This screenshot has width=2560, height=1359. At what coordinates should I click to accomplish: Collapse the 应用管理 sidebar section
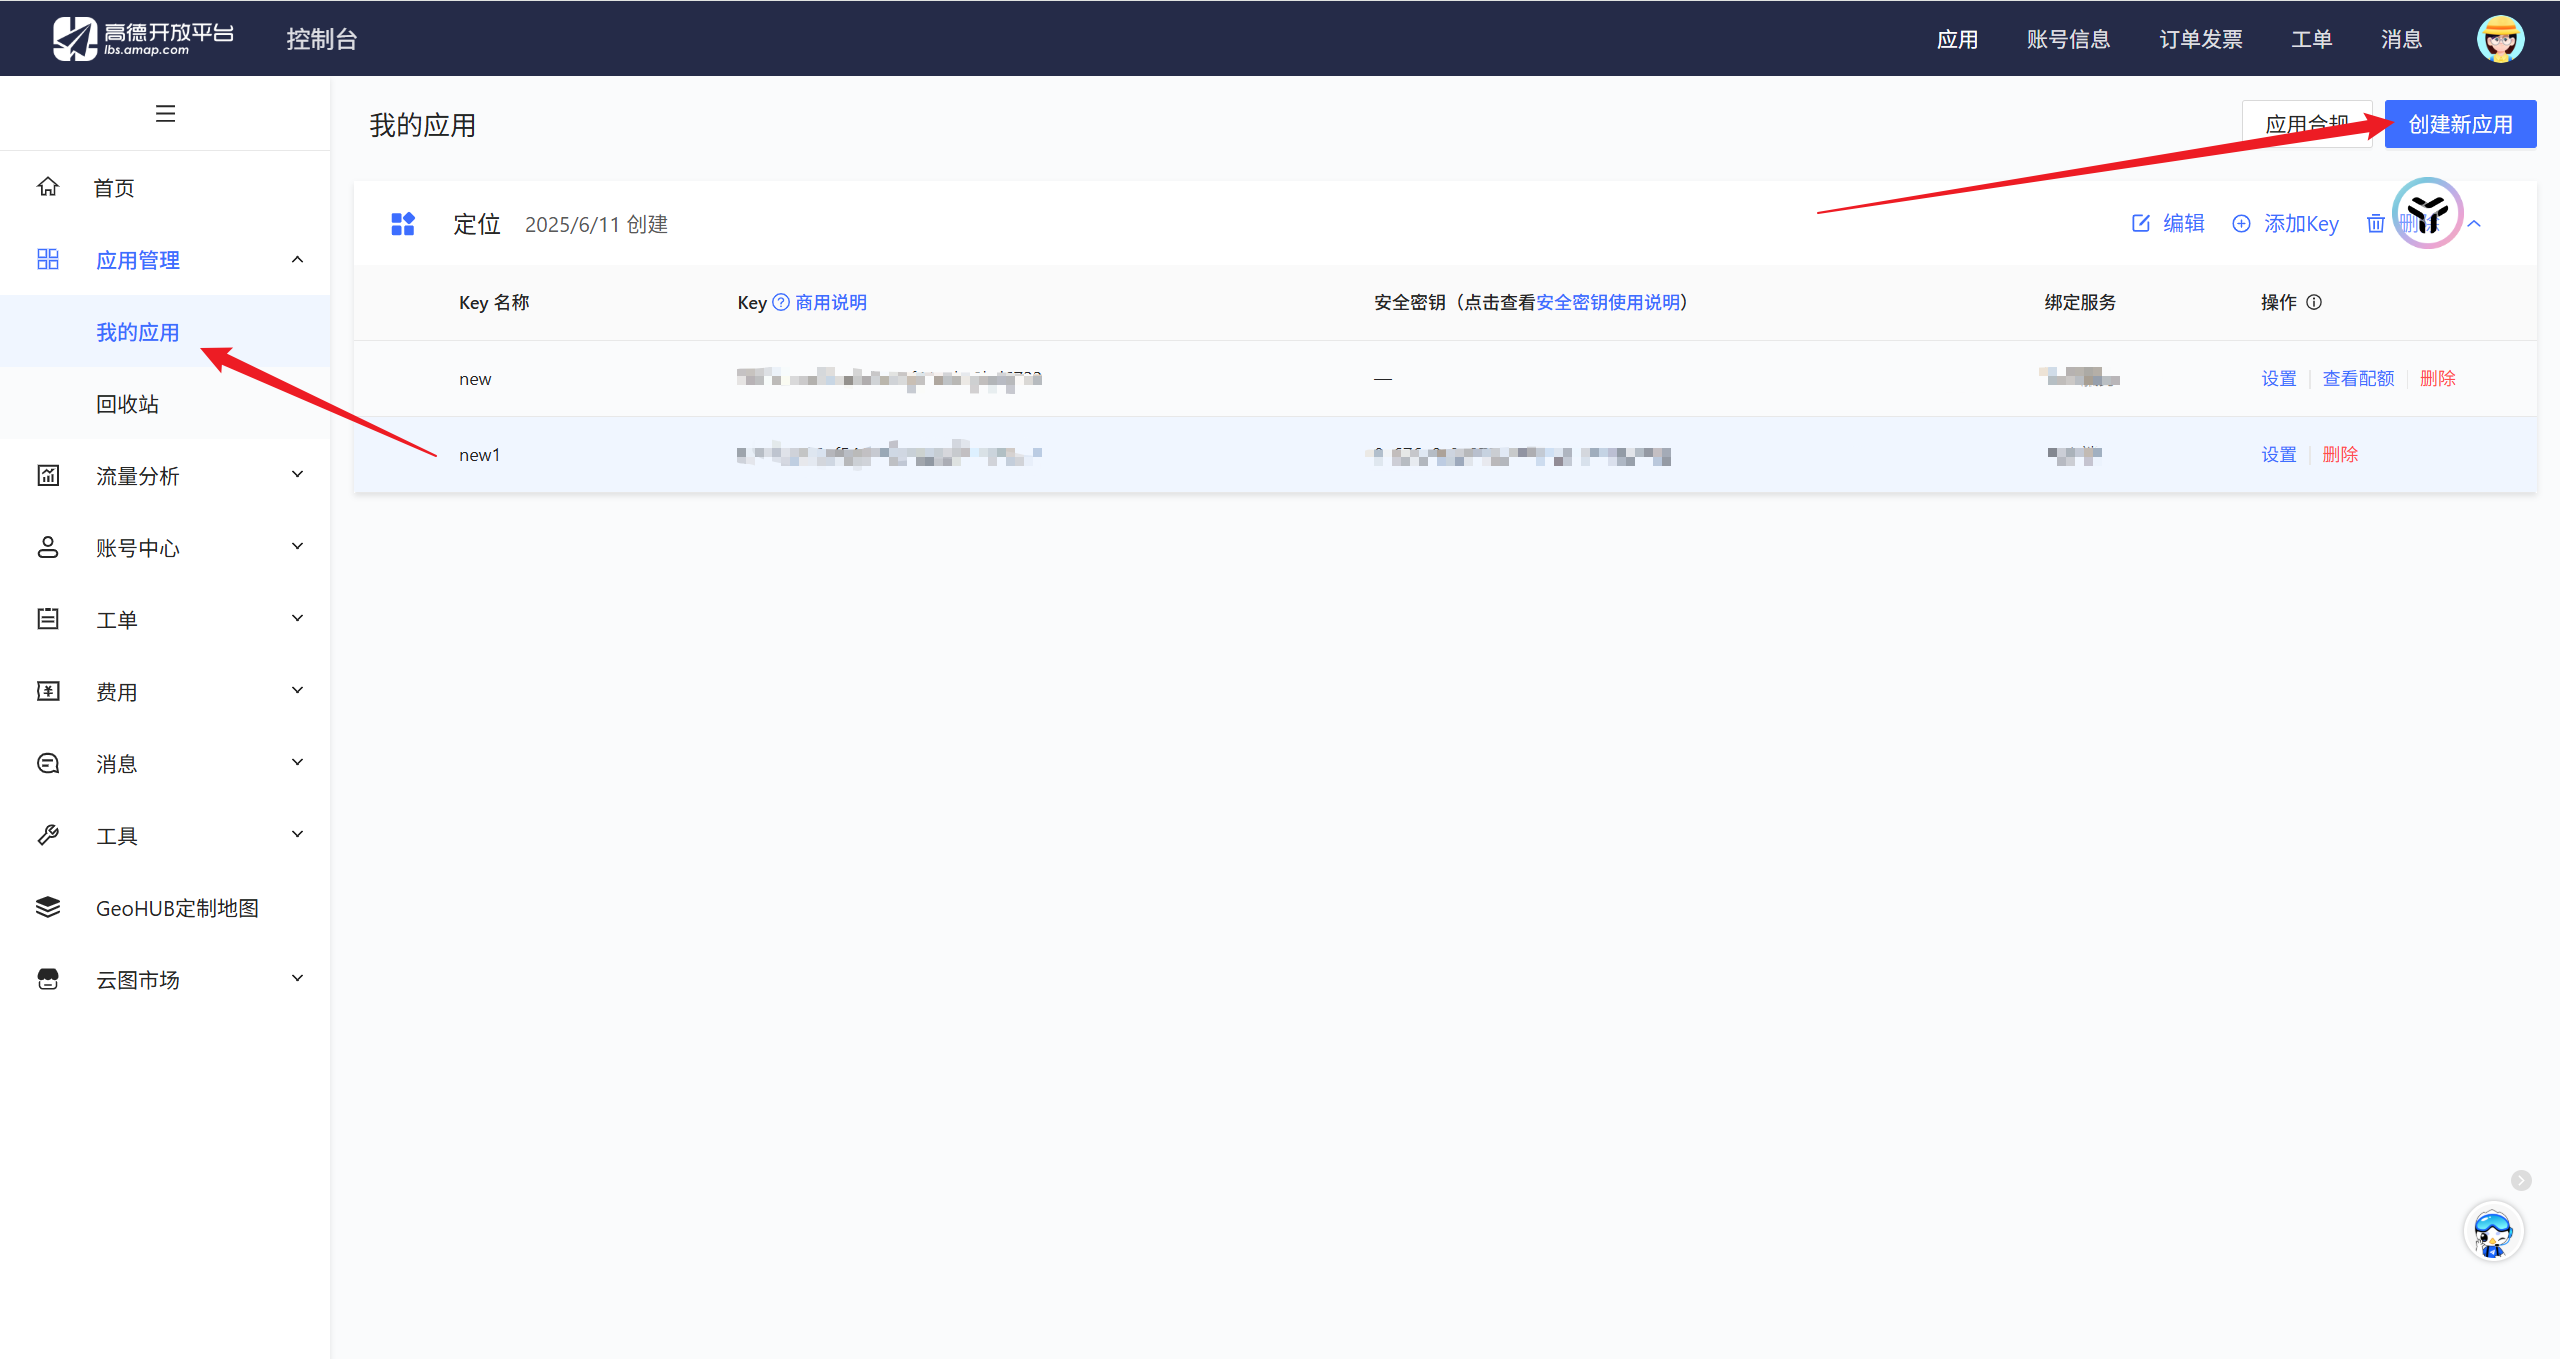pyautogui.click(x=297, y=260)
